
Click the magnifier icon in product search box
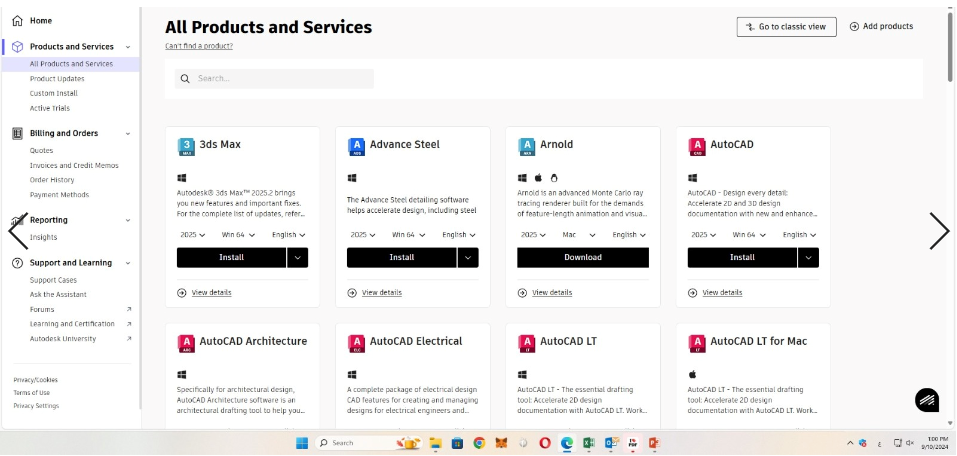(185, 79)
